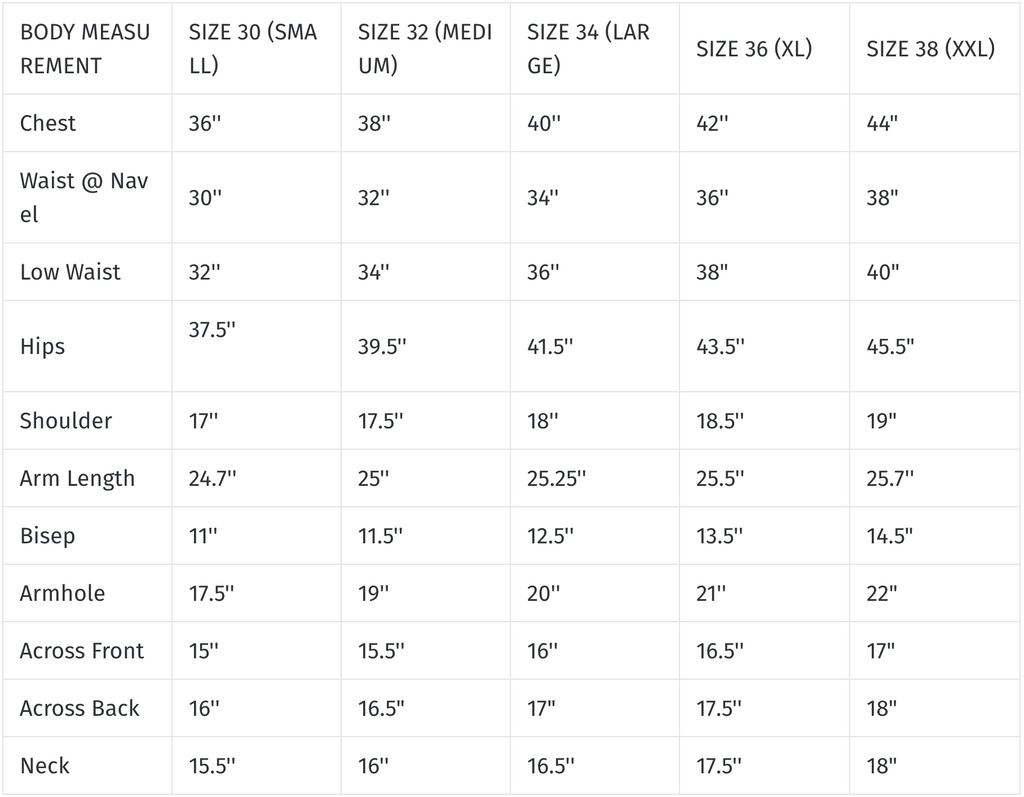Select the Waist @ Navel row label
This screenshot has width=1024, height=797.
(x=84, y=197)
